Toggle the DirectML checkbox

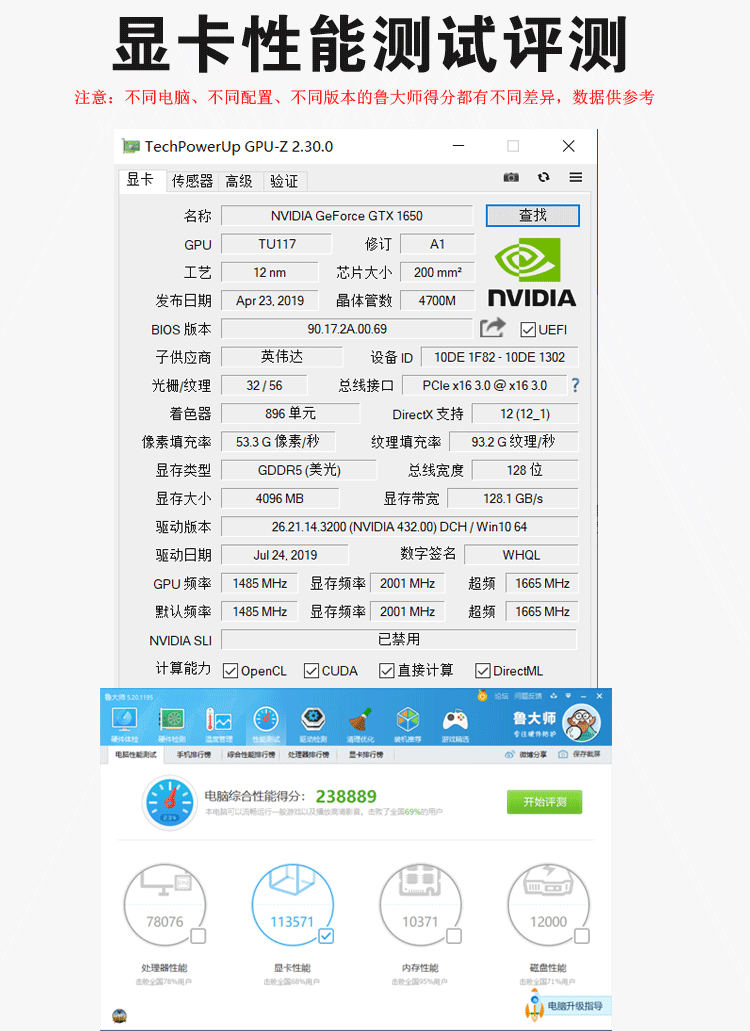coord(482,671)
